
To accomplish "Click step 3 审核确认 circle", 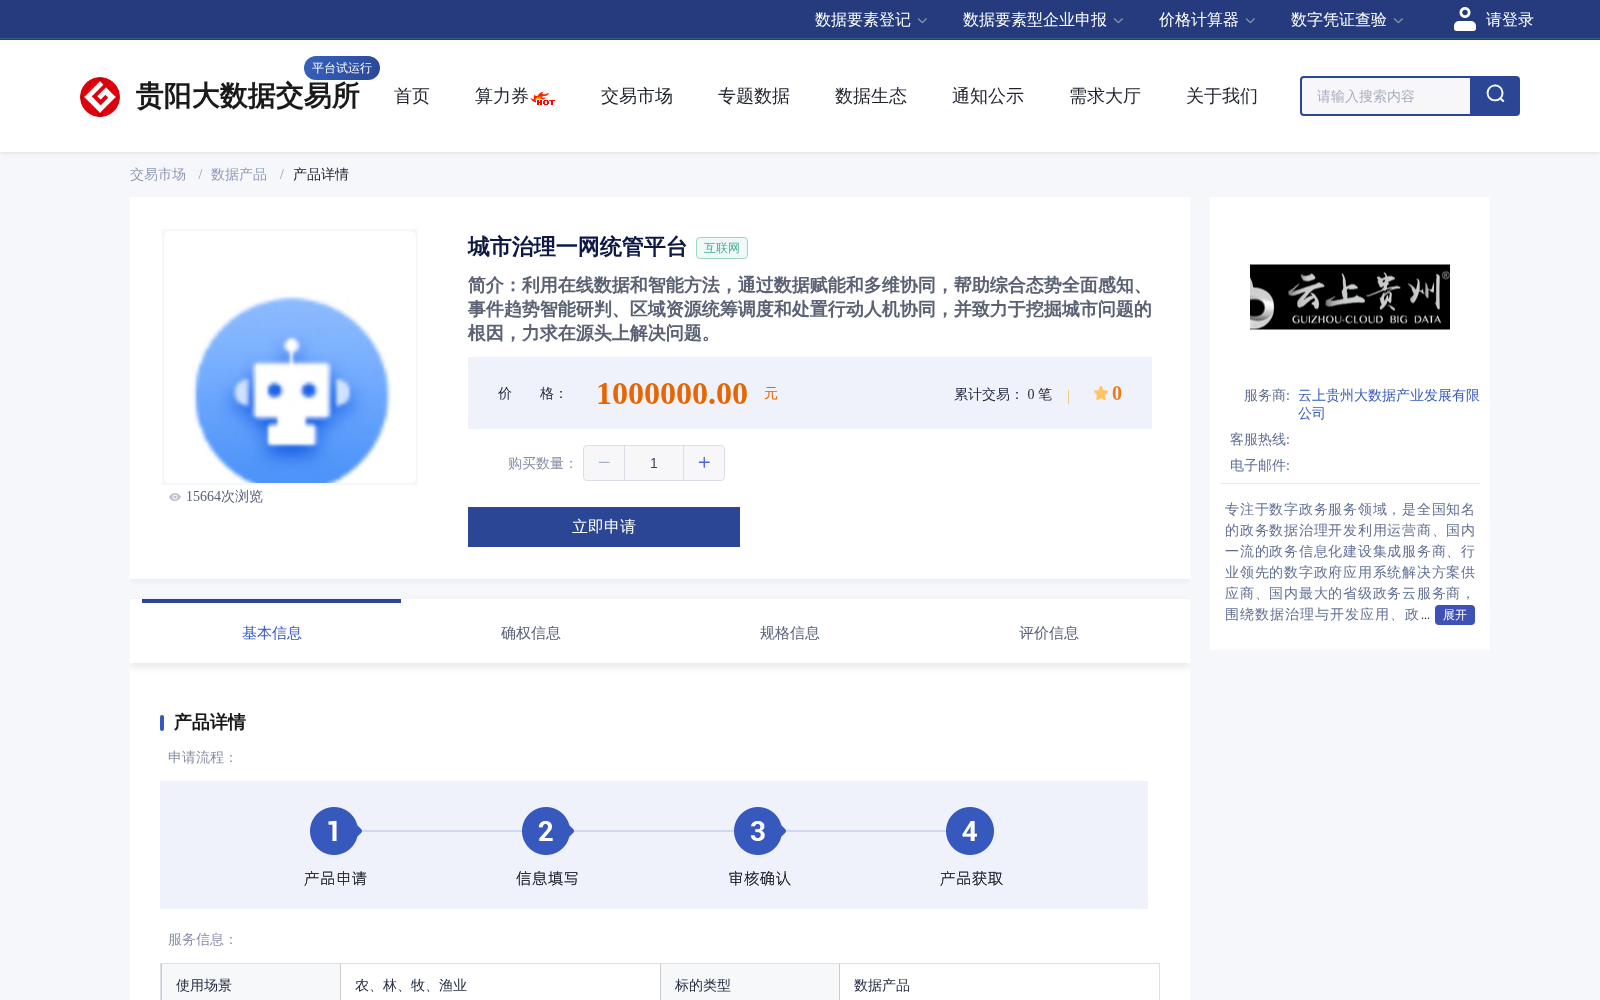I will coord(758,831).
